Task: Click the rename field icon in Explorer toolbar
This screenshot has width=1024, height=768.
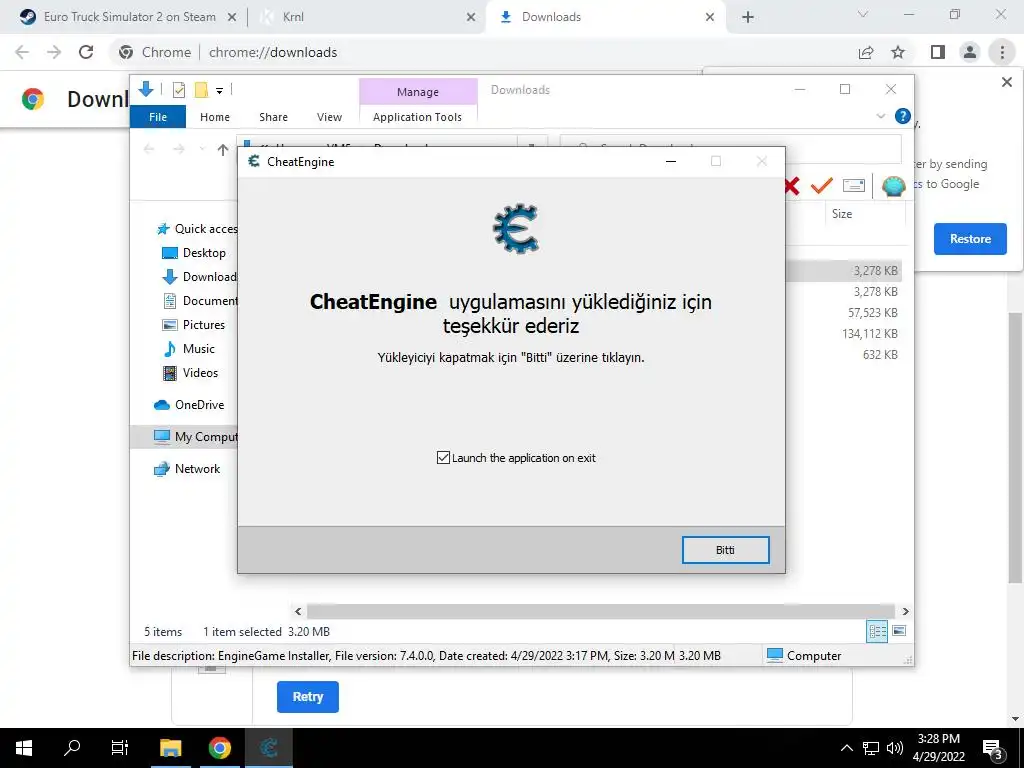Action: (x=854, y=185)
